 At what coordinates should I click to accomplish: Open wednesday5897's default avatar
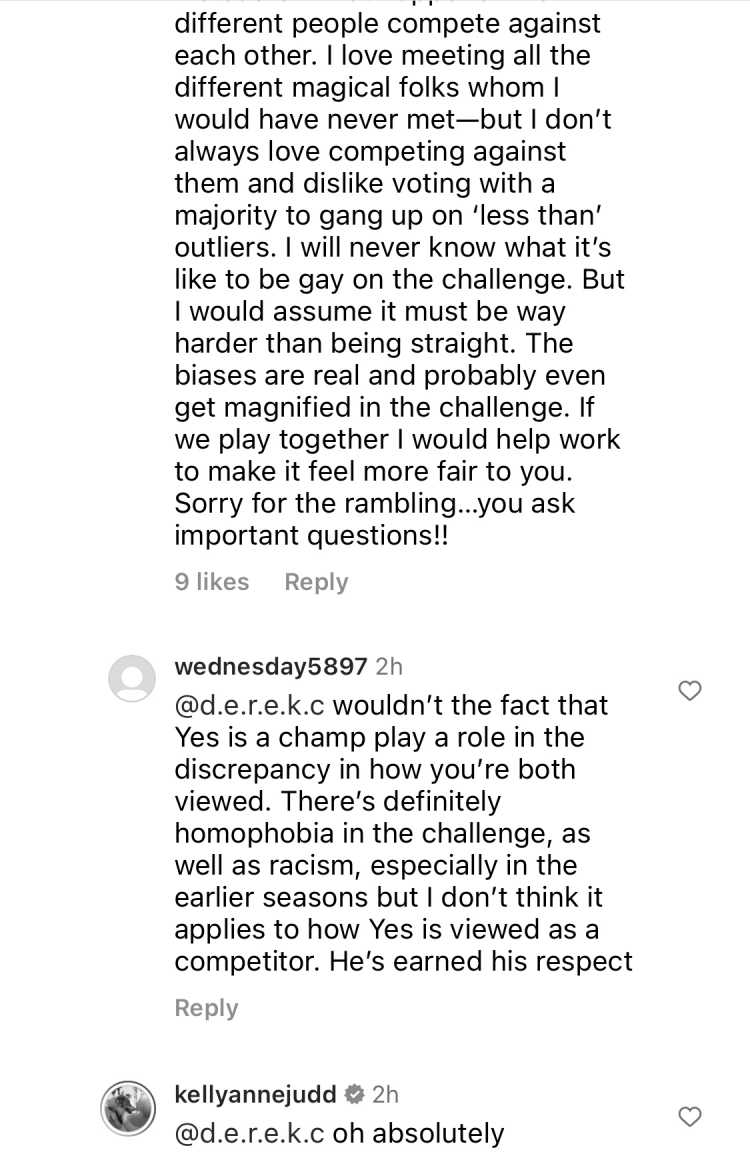132,678
